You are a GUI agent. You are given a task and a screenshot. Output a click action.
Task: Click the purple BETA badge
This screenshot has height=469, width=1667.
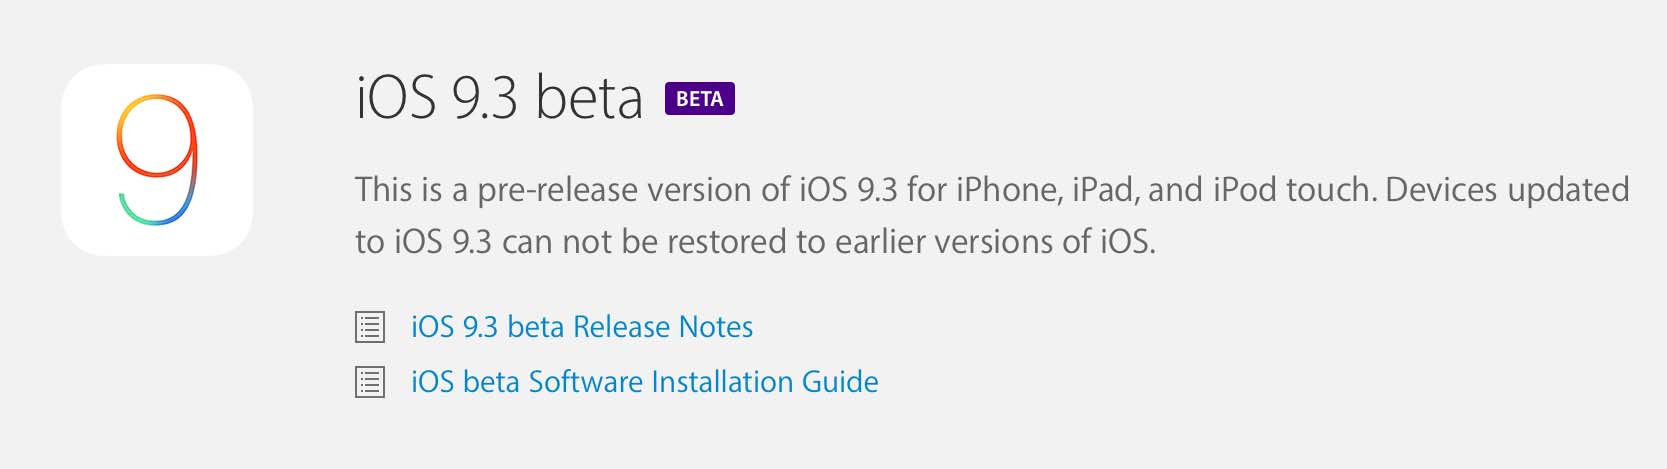tap(699, 99)
